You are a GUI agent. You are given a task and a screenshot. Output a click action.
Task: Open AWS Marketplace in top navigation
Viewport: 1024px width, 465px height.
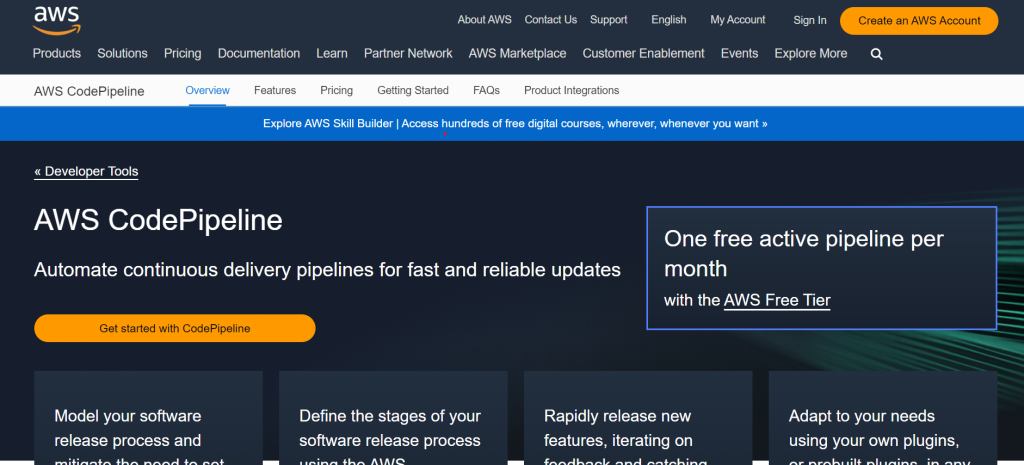pos(517,53)
